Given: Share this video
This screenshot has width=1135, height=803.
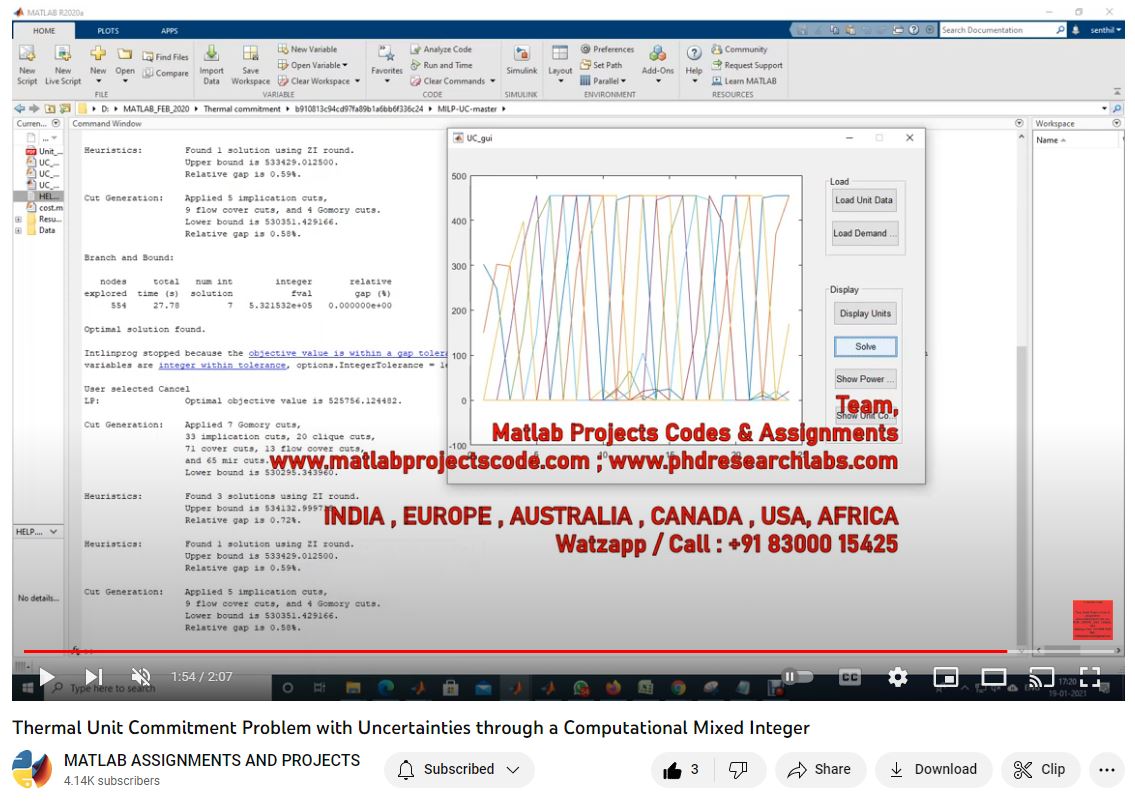Looking at the screenshot, I should [x=819, y=769].
